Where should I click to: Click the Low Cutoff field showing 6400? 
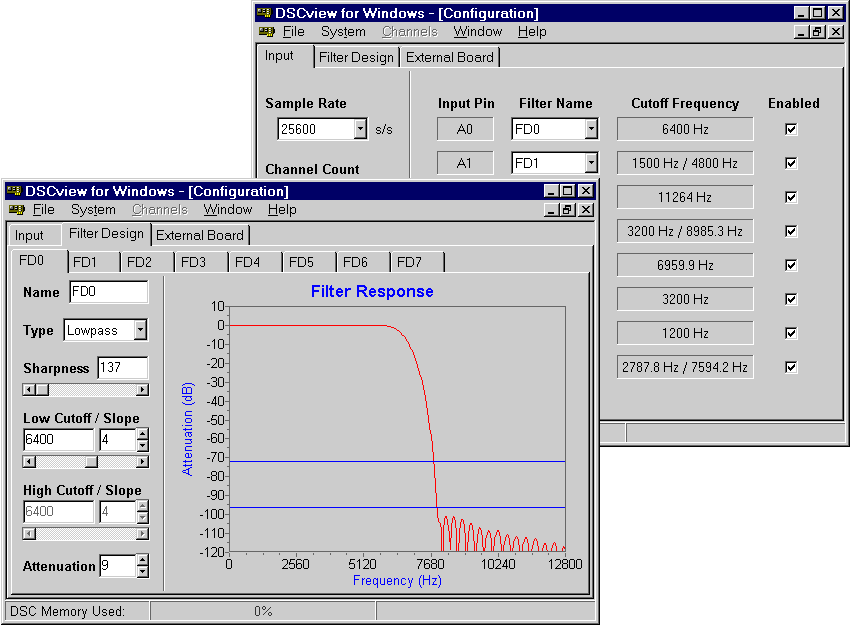tap(59, 439)
